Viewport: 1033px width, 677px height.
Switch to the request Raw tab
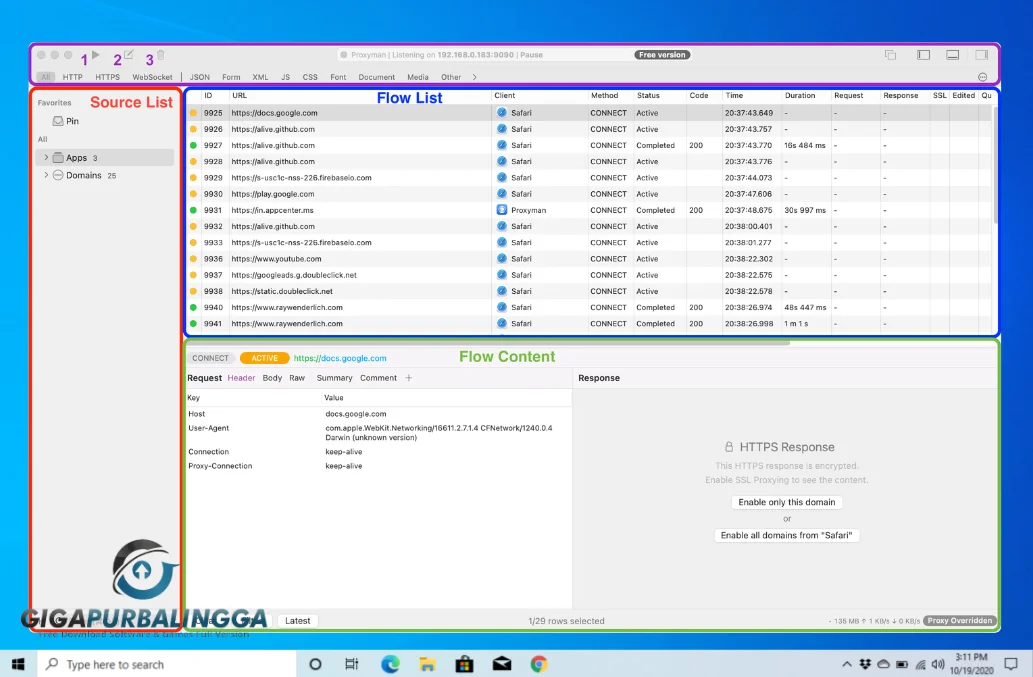[x=297, y=378]
